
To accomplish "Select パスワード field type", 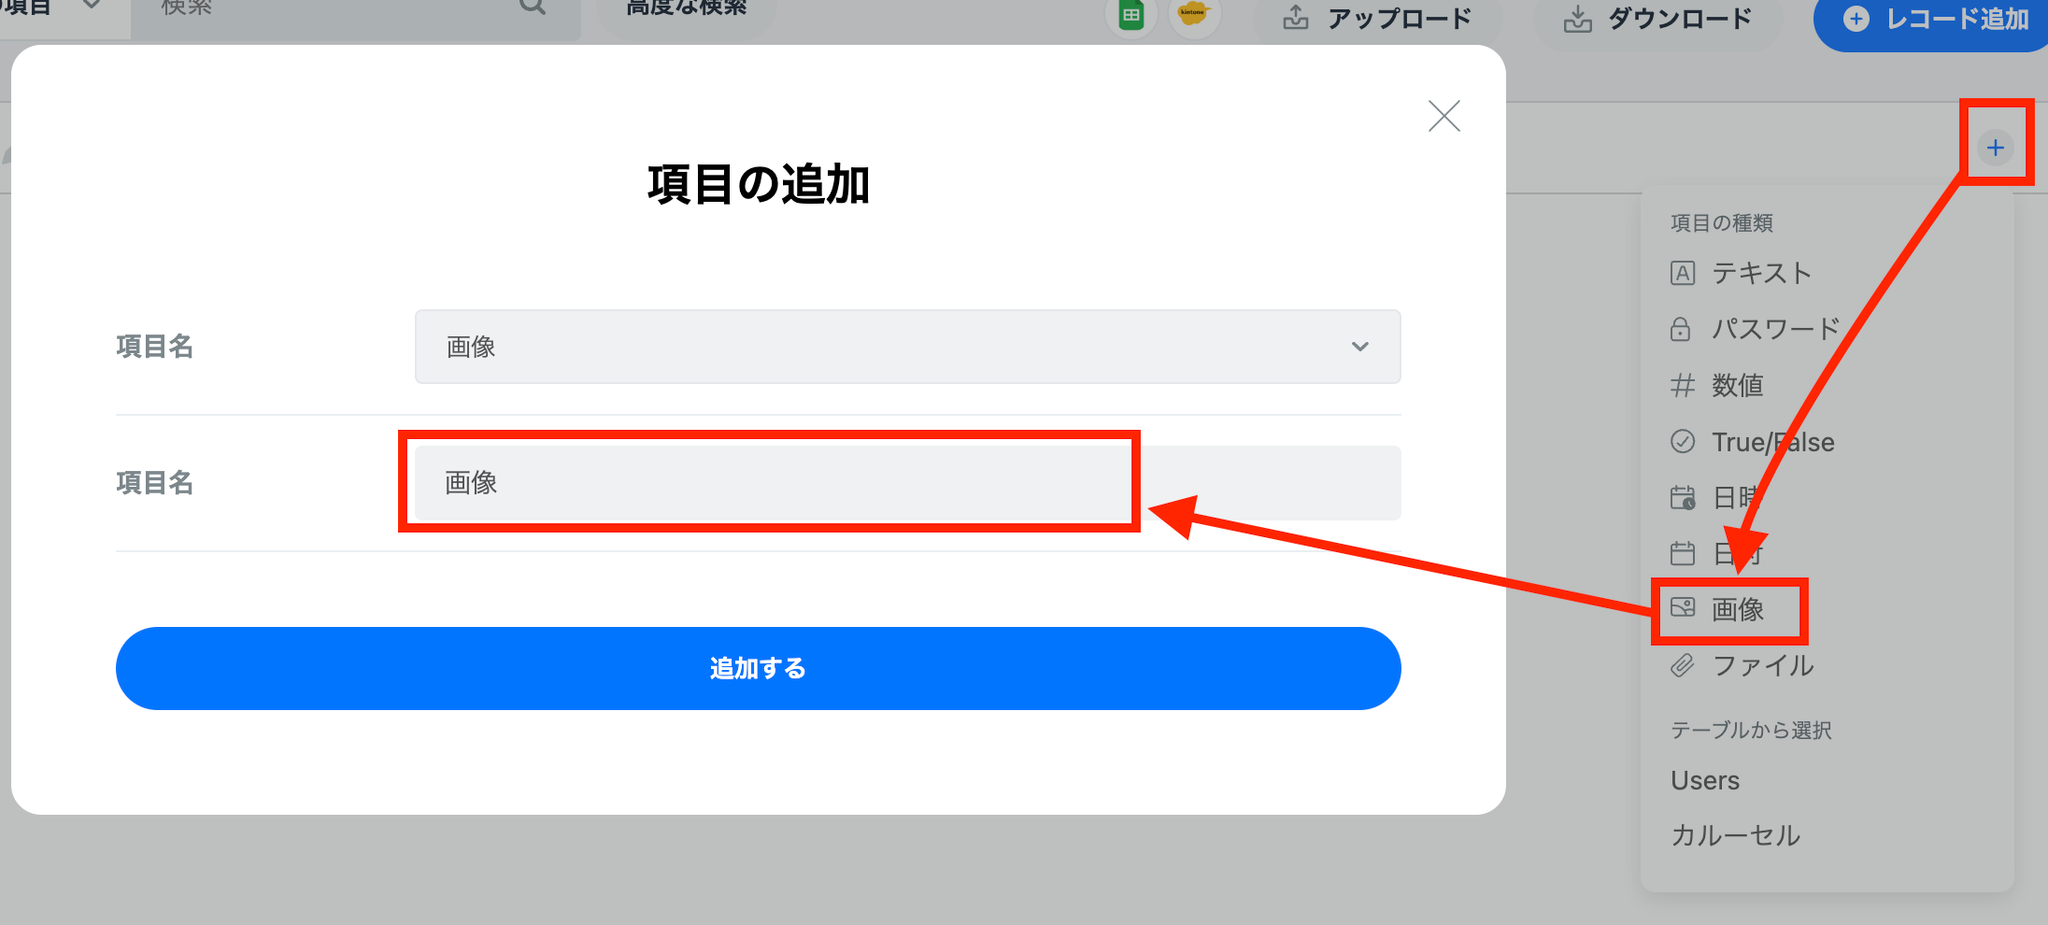I will (1755, 329).
